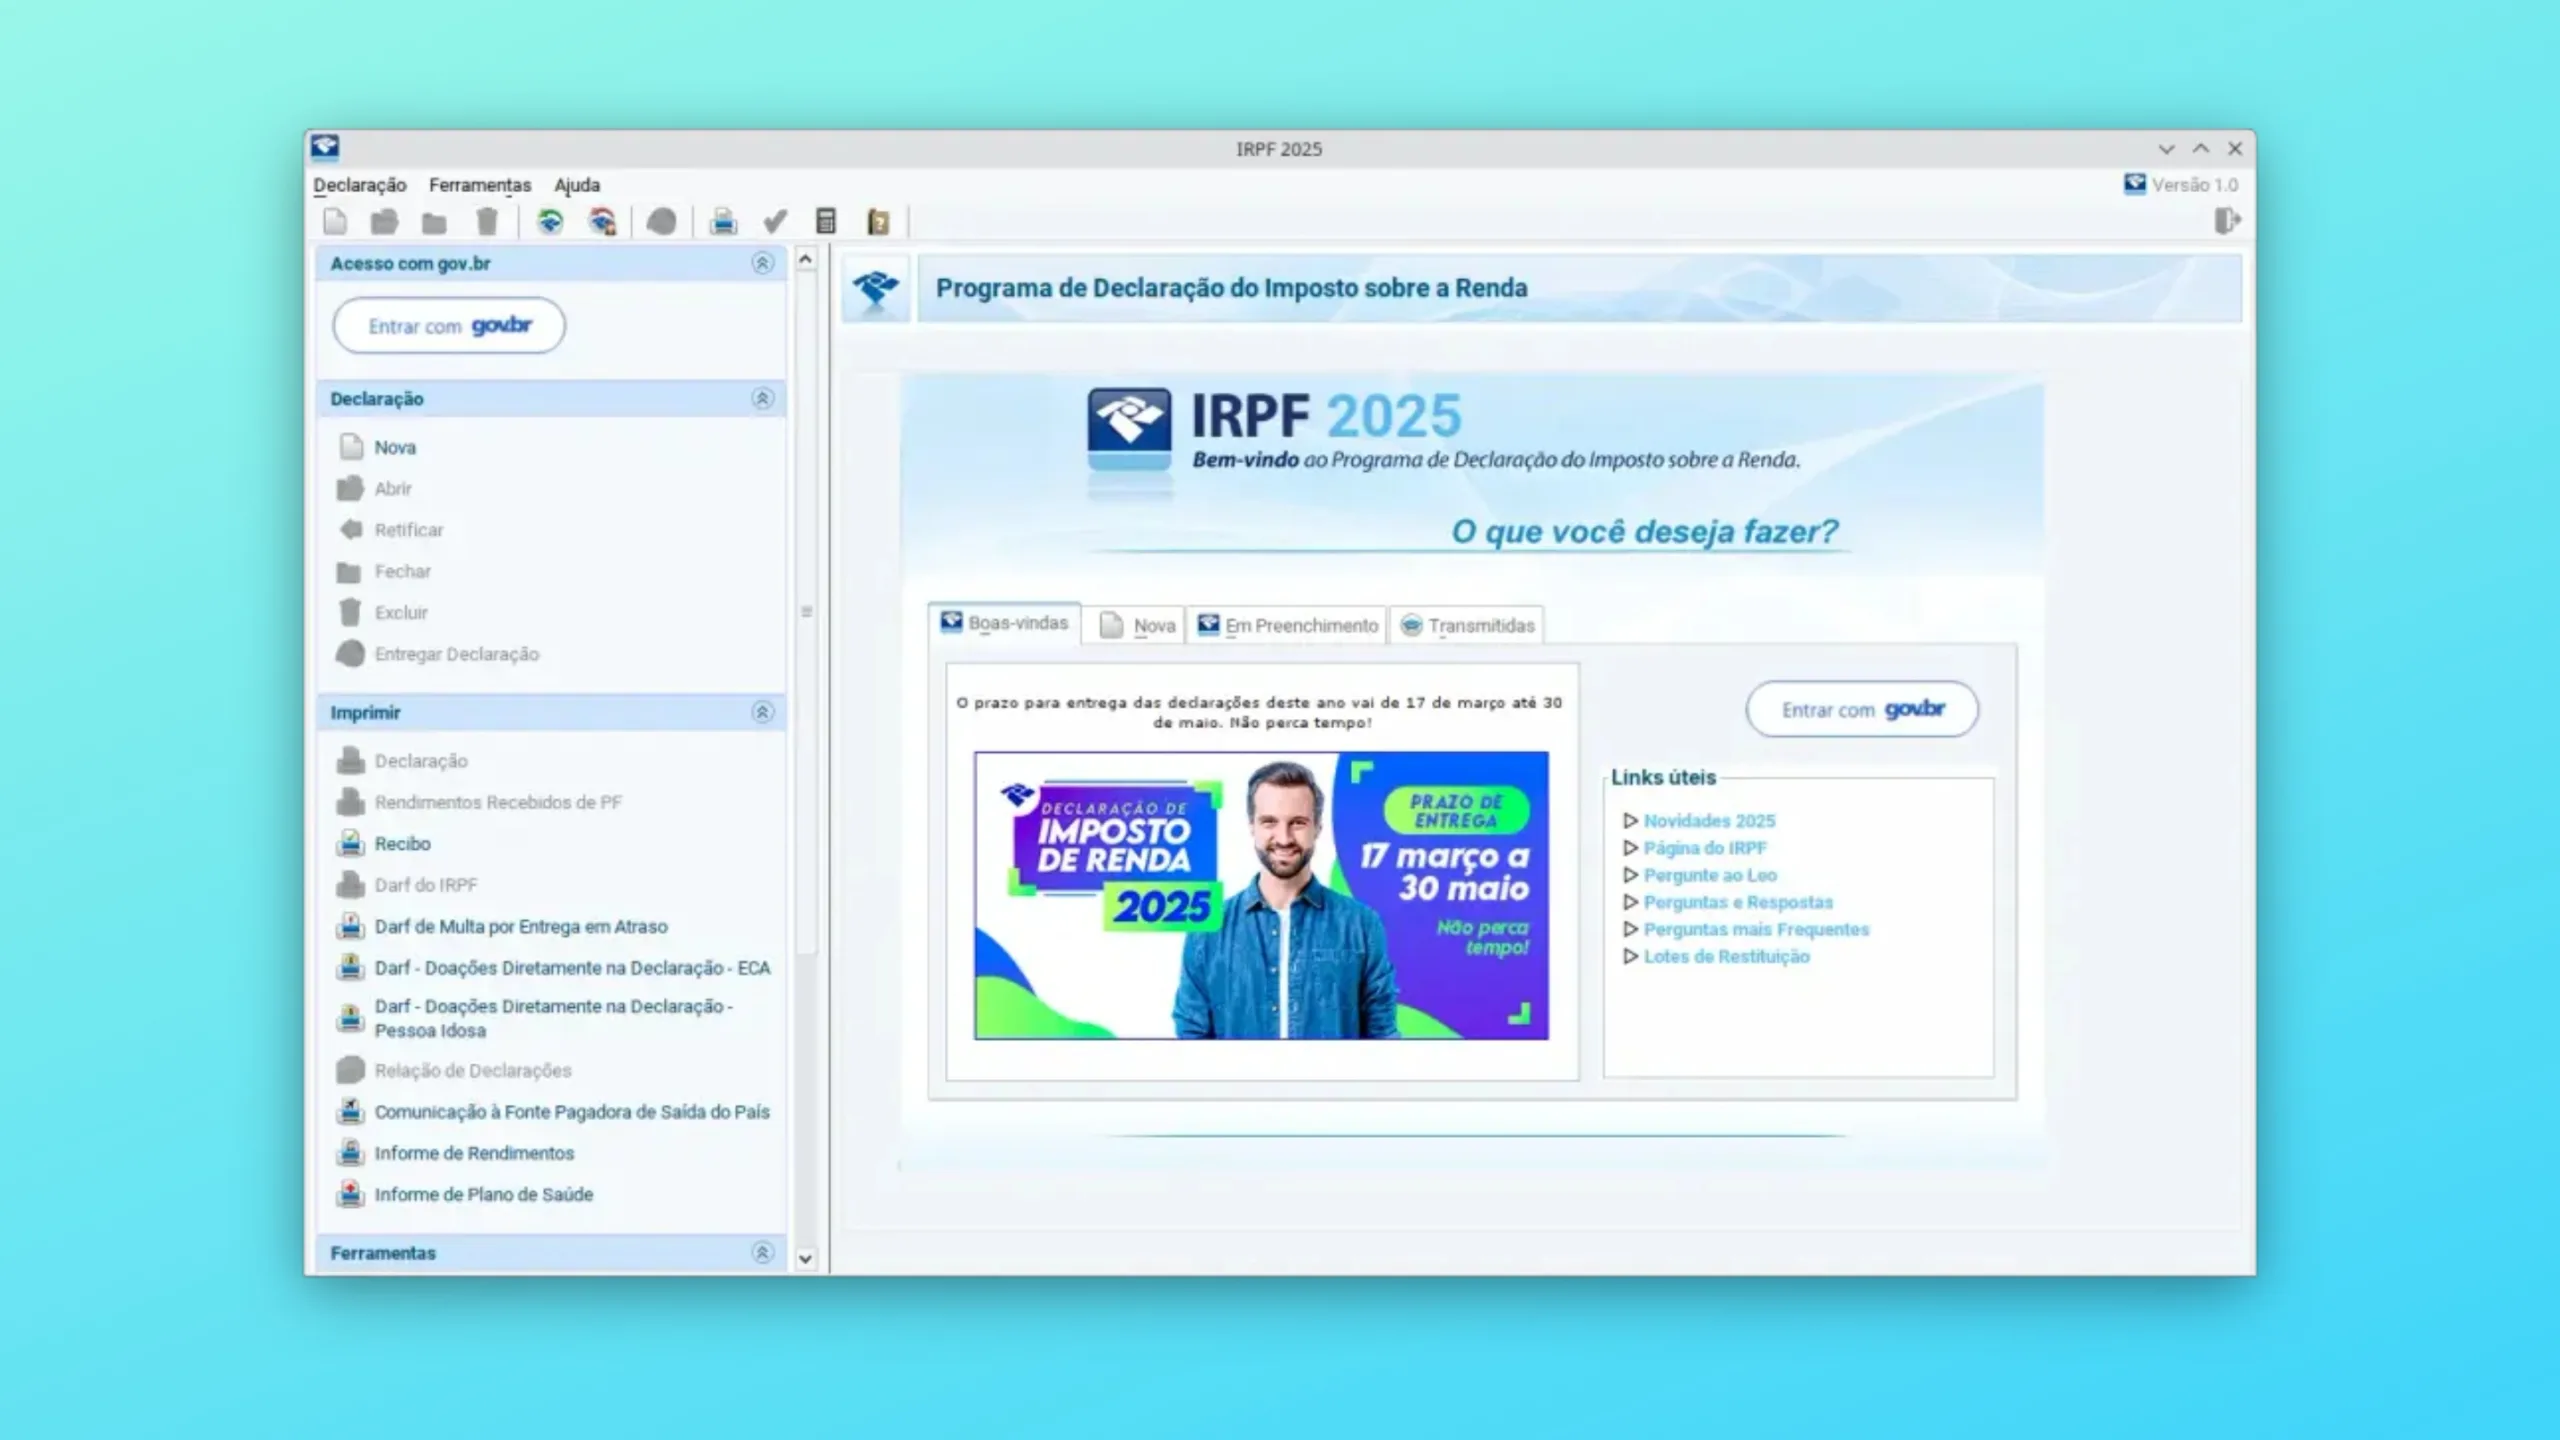The width and height of the screenshot is (2560, 1440).
Task: Click the Darf de Multa printer icon
Action: 350,926
